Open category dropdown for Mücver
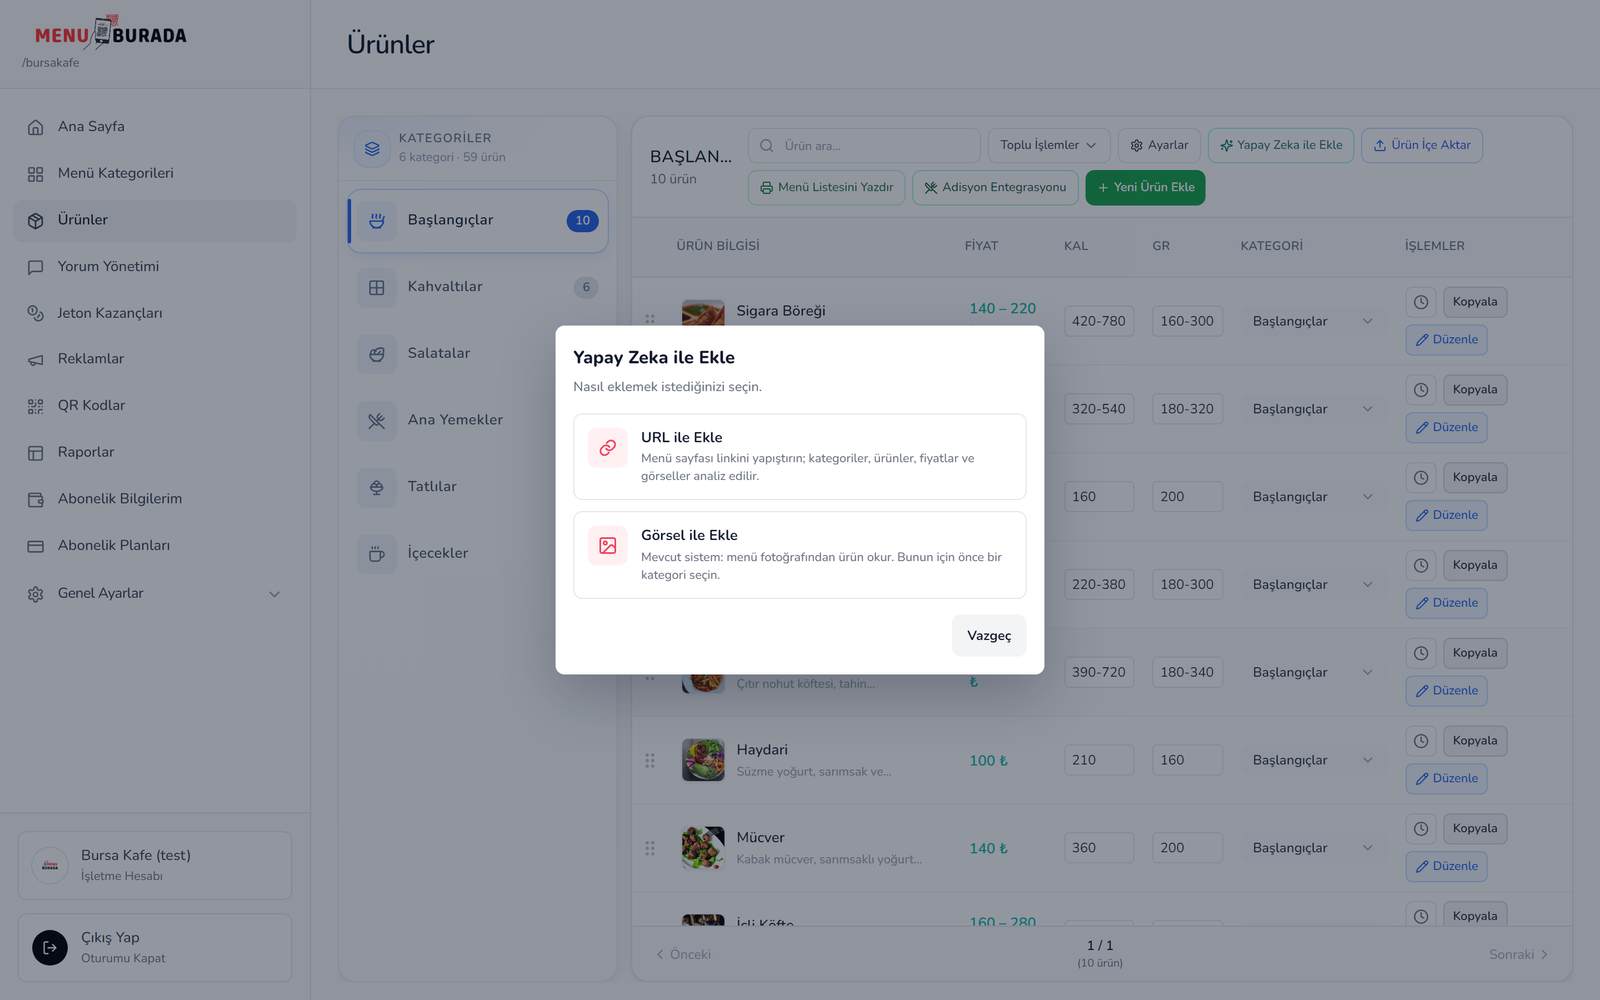This screenshot has height=1000, width=1600. 1312,848
